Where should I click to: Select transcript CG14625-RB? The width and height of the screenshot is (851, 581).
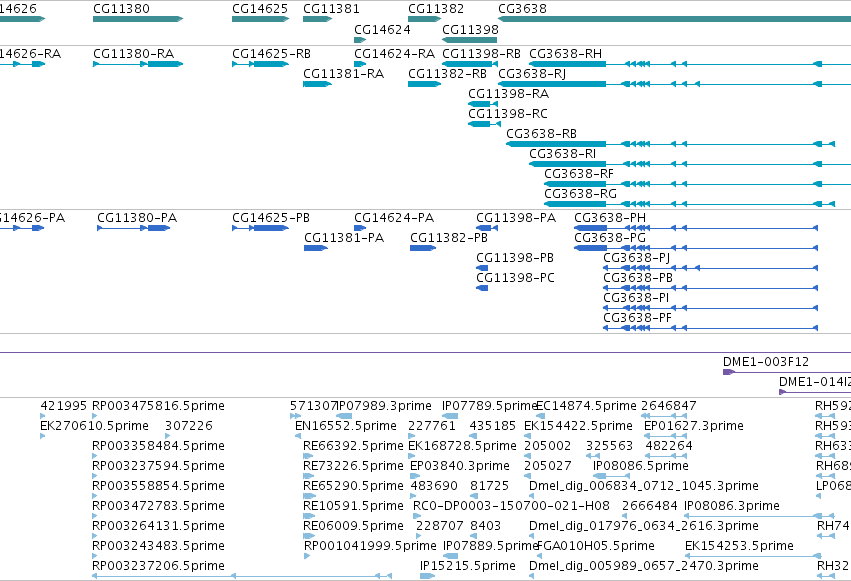click(x=271, y=54)
